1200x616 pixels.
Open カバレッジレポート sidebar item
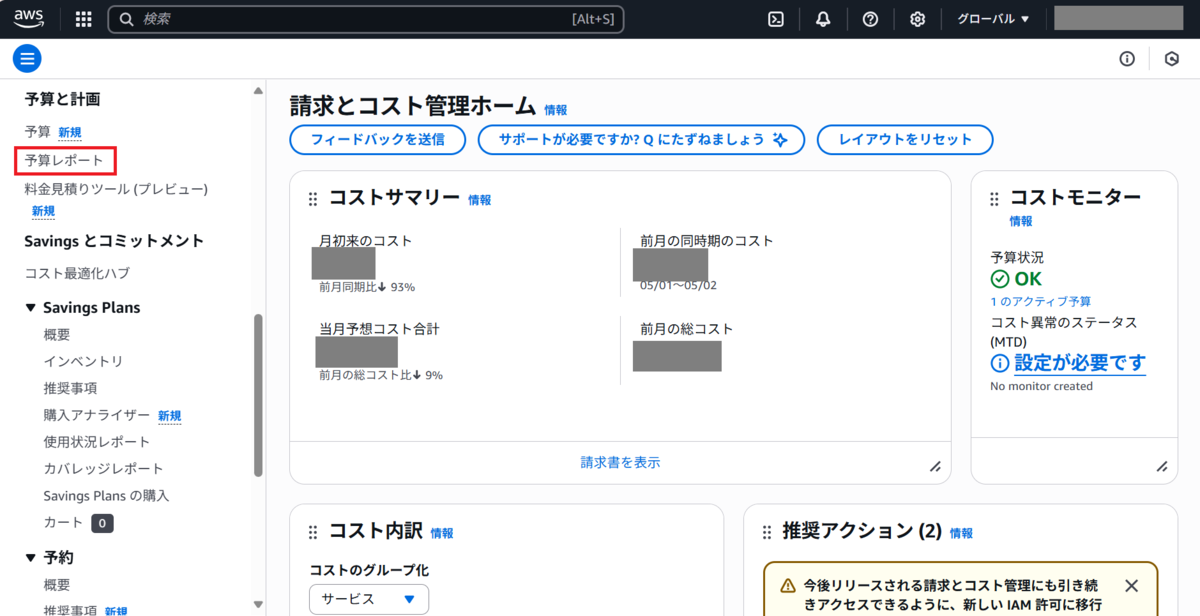[x=103, y=469]
